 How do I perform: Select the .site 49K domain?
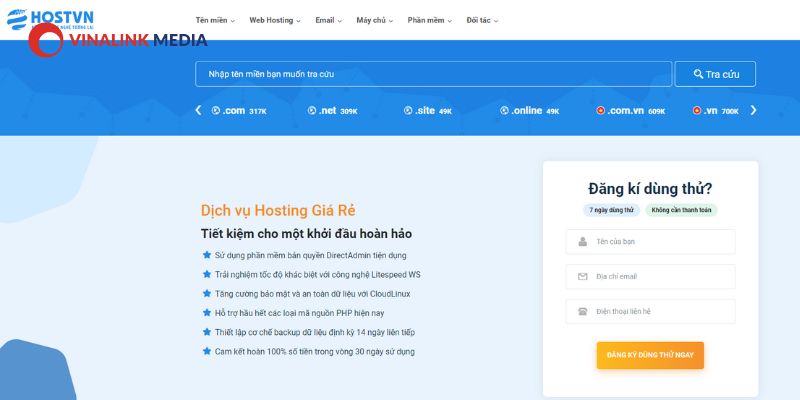coord(428,110)
